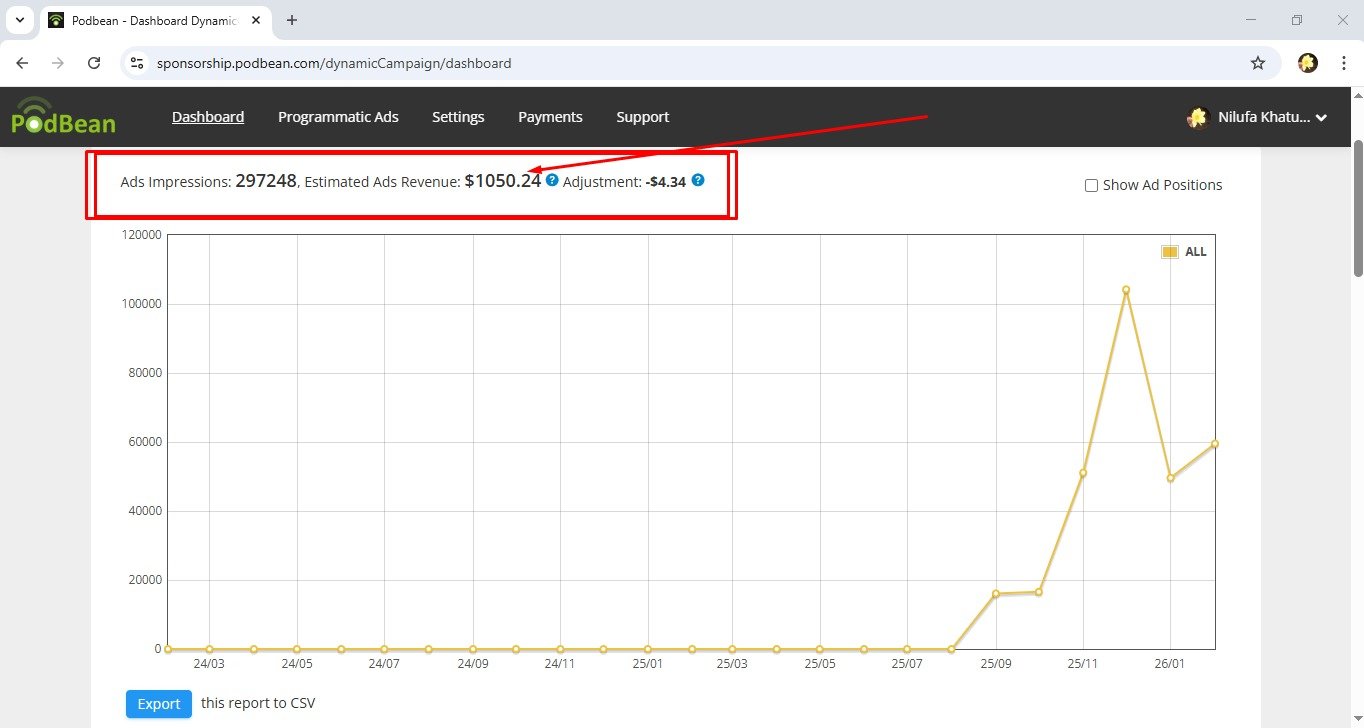Enable Show Ad Positions checkbox
1364x728 pixels.
1092,185
